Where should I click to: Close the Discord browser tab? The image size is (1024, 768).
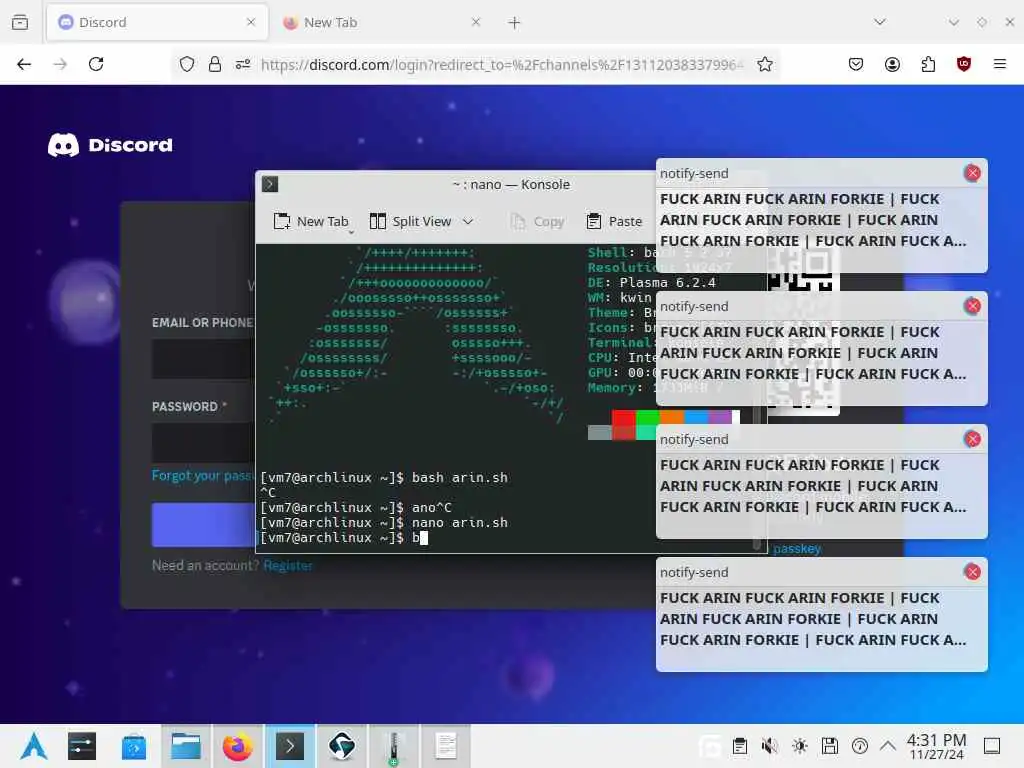[x=251, y=22]
